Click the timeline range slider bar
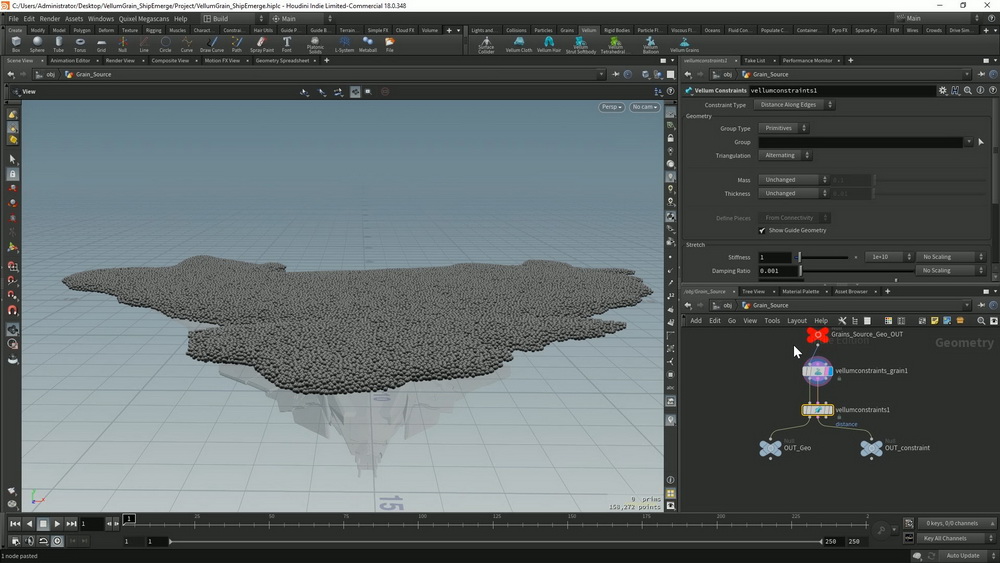Viewport: 1000px width, 563px height. (495, 541)
